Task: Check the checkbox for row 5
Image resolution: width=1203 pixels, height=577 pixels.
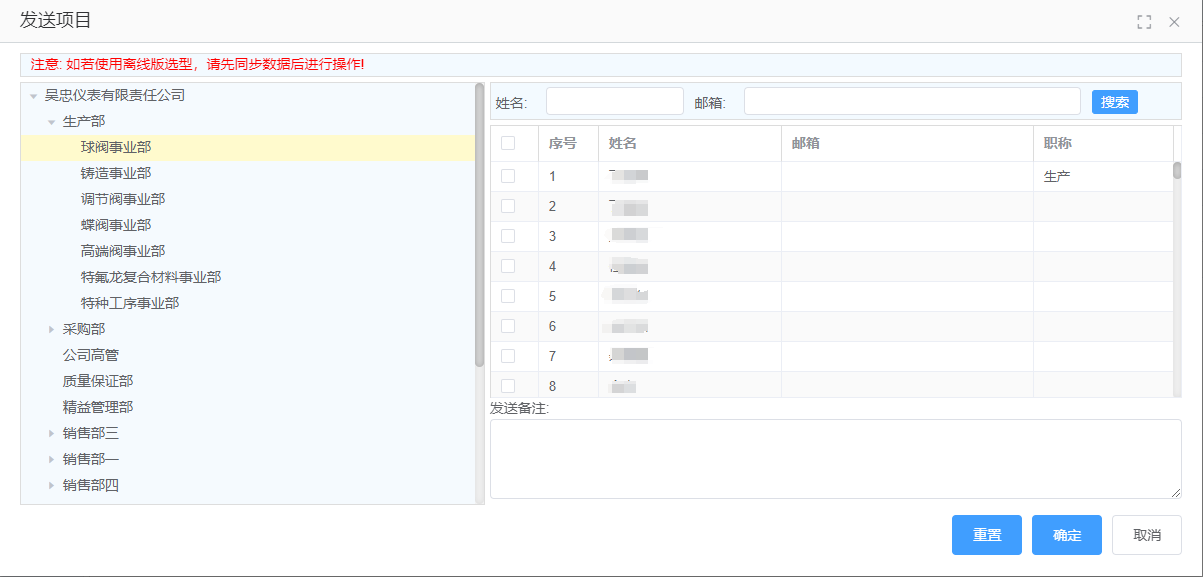Action: (x=508, y=296)
